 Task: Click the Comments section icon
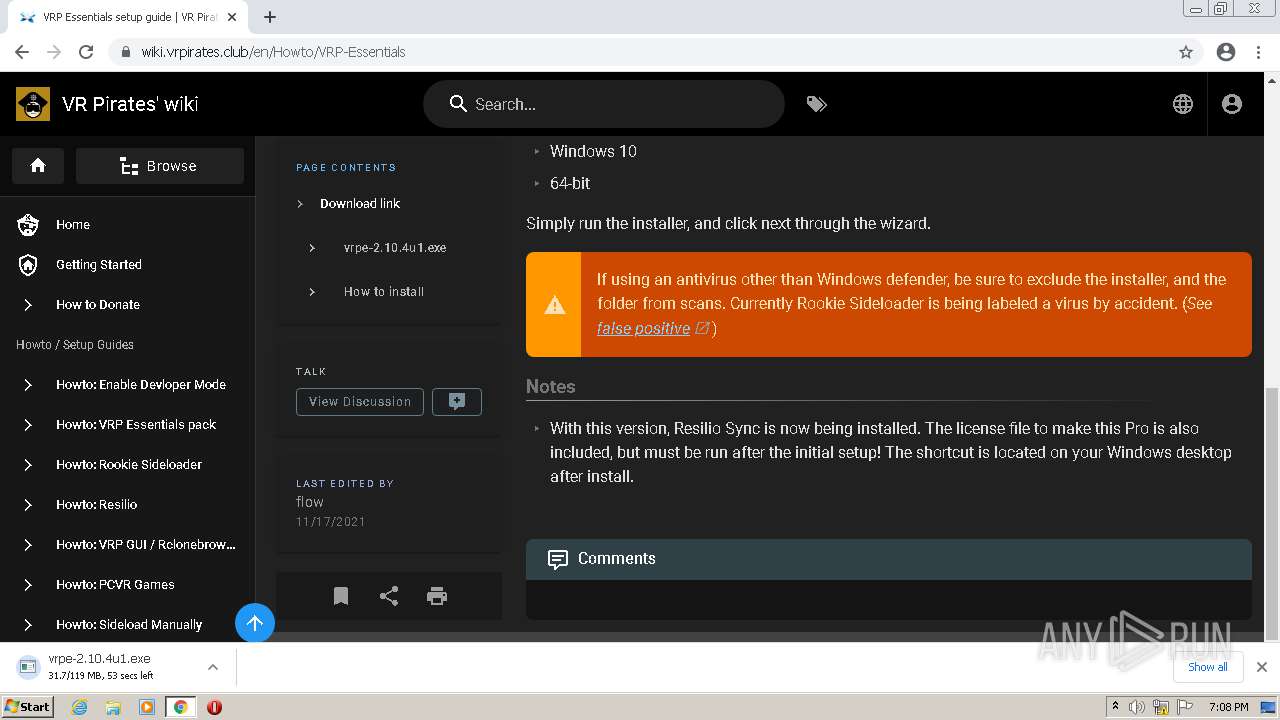click(x=558, y=559)
